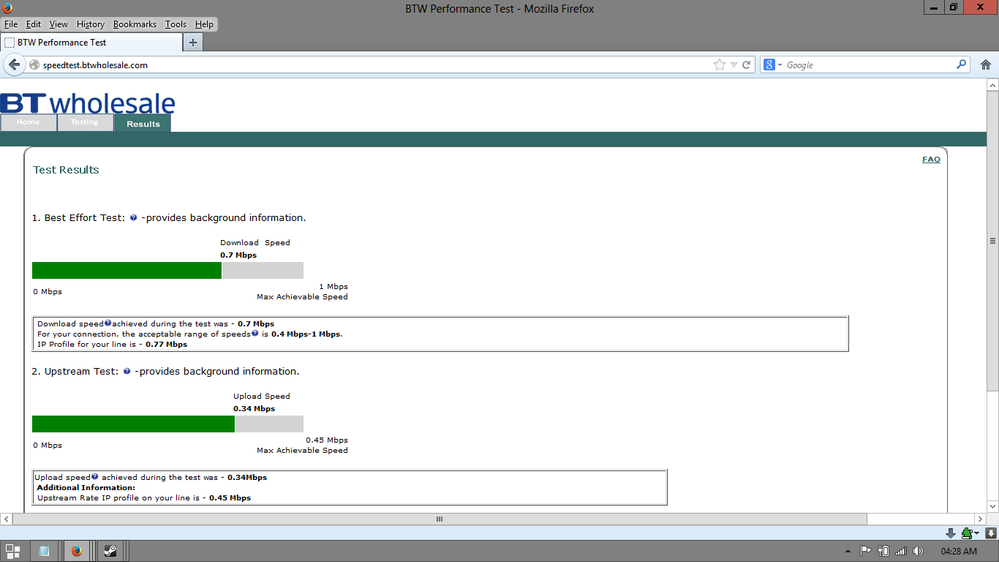Open the downloads arrow in the add-on bar
This screenshot has width=999, height=562.
pyautogui.click(x=950, y=533)
